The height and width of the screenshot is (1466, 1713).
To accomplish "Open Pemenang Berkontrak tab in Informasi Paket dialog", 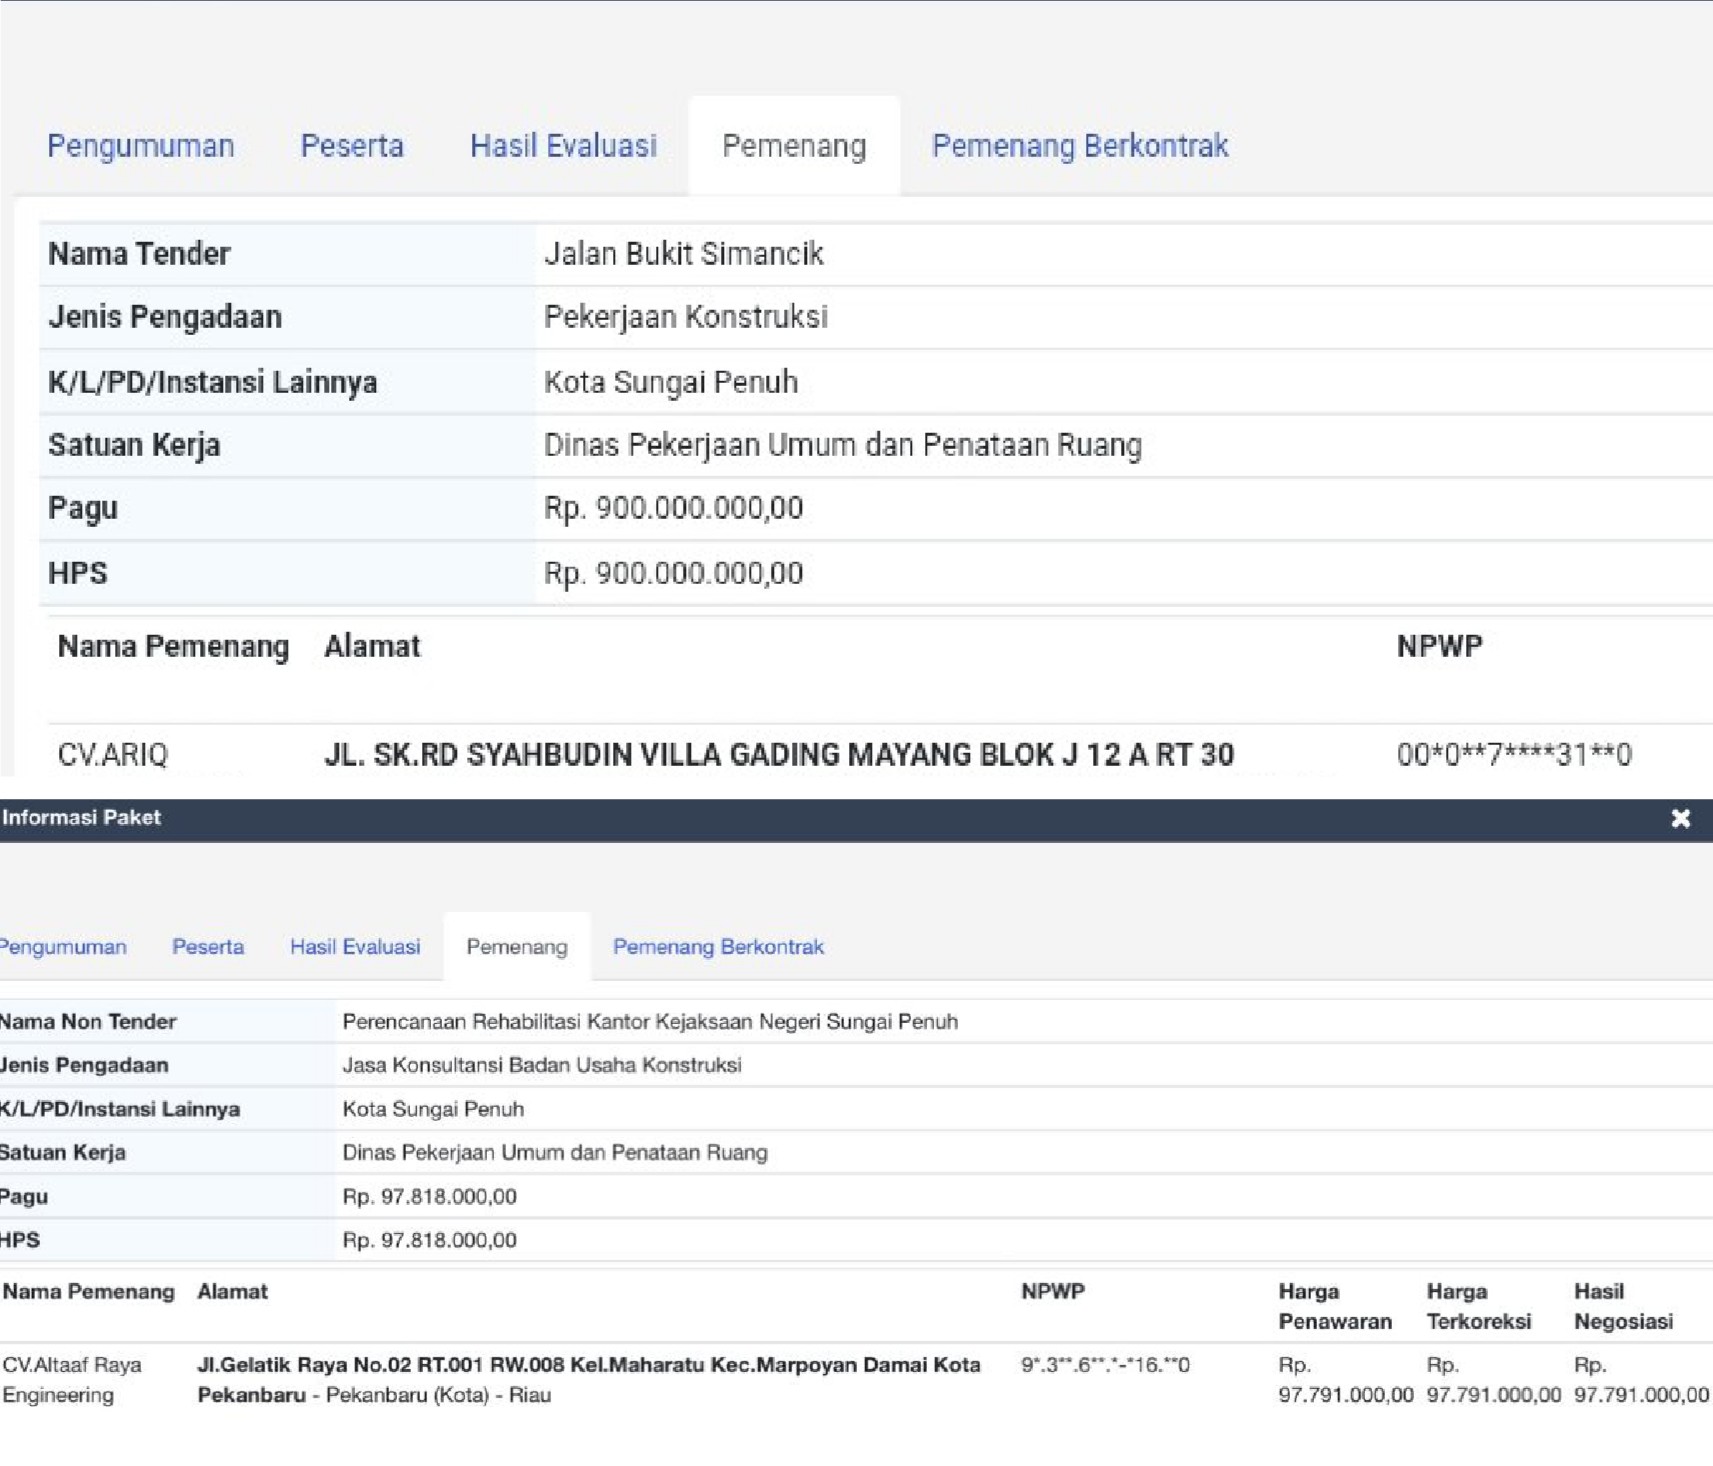I will [718, 947].
